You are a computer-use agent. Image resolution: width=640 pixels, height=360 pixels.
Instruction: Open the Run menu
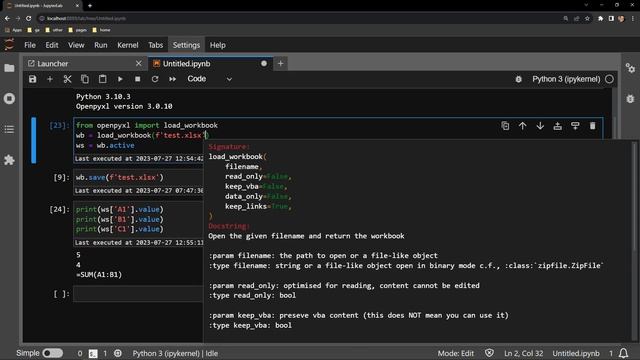[x=101, y=45]
